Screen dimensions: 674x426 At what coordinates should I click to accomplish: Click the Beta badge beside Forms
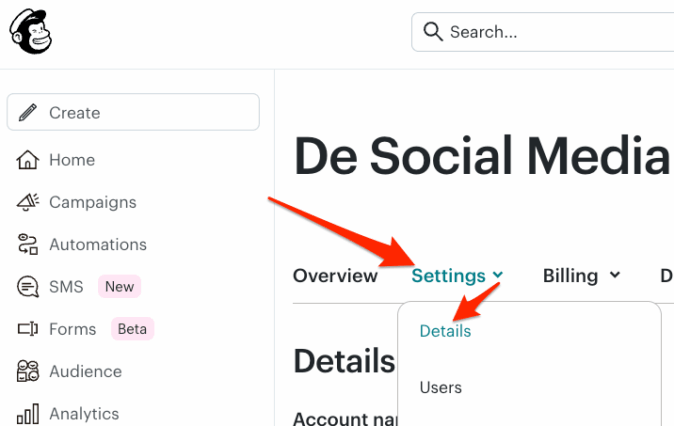132,329
